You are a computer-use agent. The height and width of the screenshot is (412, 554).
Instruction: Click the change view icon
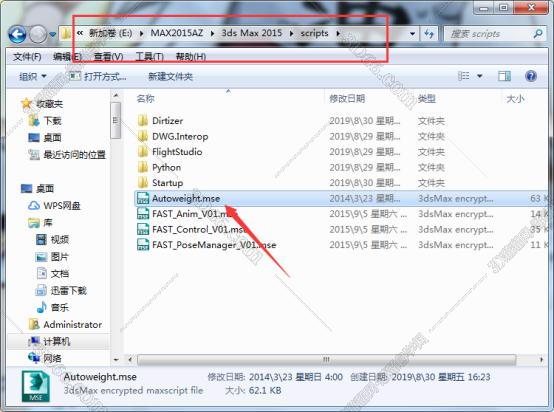pyautogui.click(x=464, y=76)
